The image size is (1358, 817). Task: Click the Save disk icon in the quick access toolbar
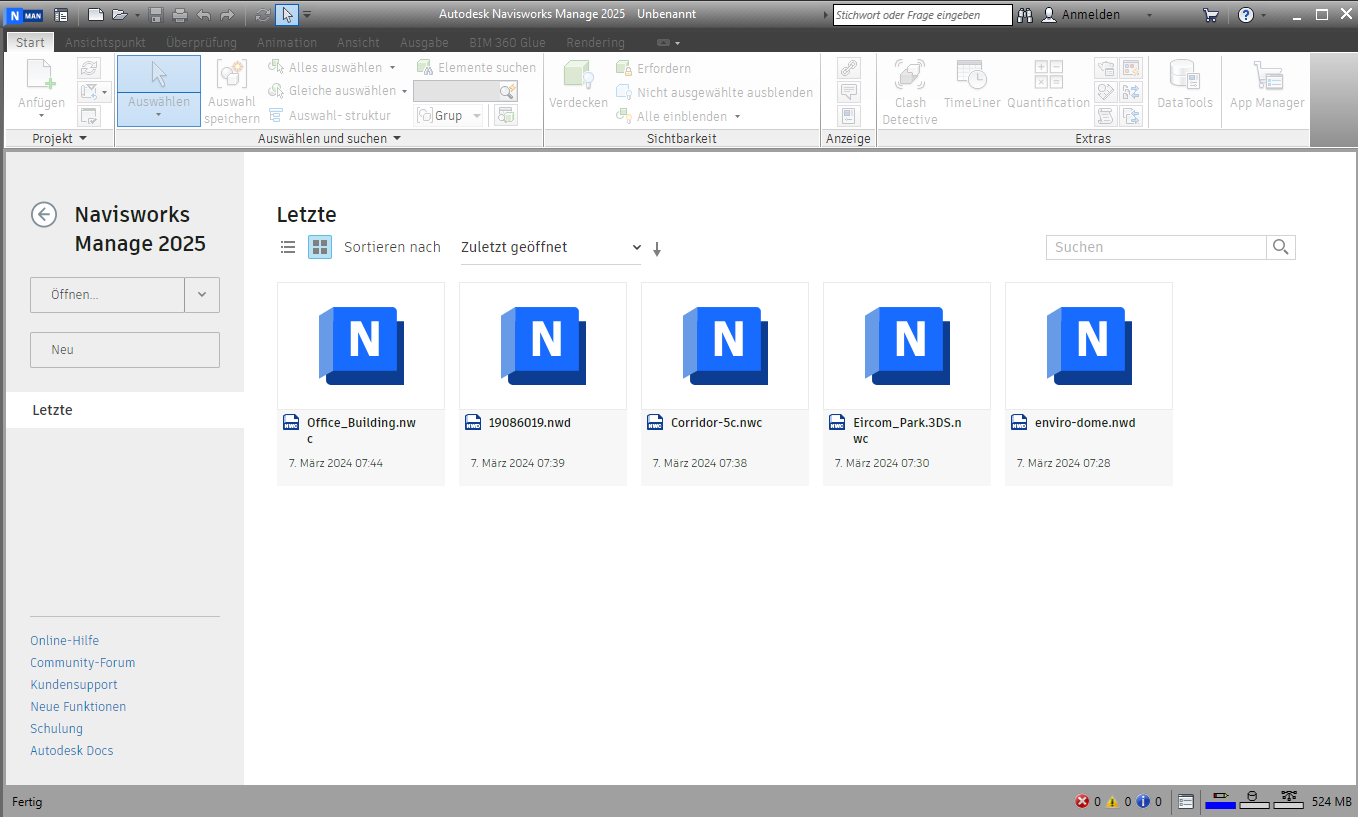pos(156,15)
